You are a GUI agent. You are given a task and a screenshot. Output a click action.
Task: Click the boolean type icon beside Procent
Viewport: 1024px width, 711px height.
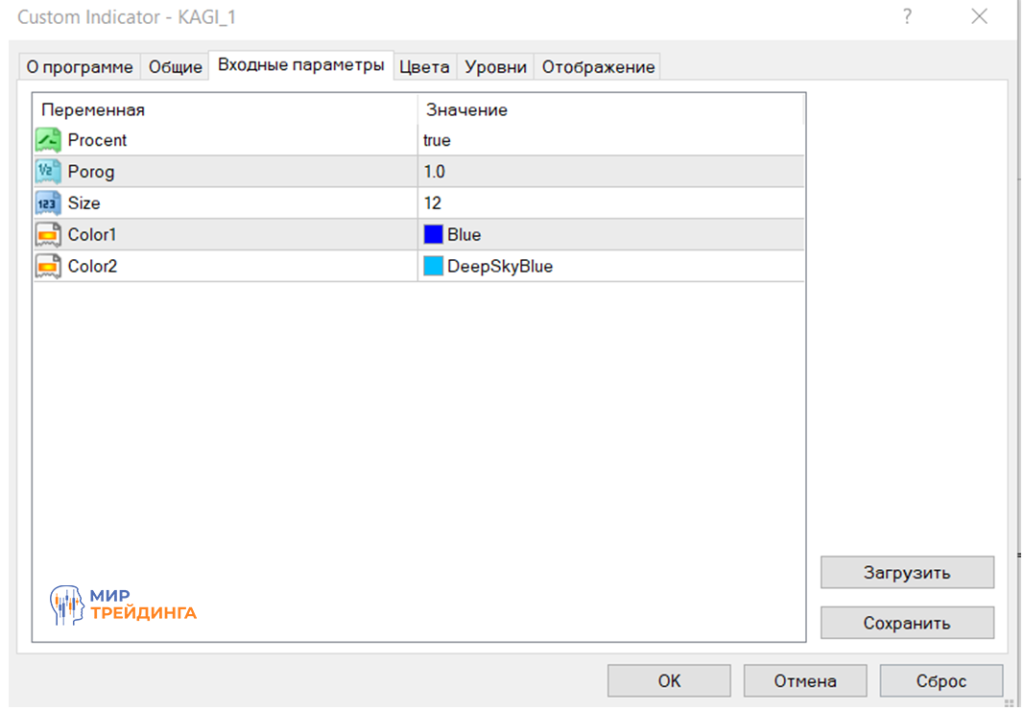pyautogui.click(x=49, y=140)
